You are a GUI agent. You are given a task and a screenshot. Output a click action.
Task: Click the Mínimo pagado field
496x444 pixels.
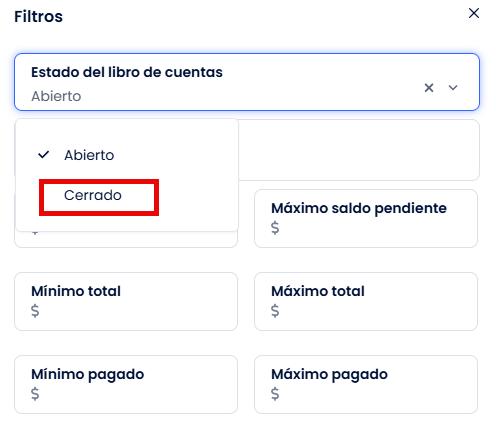click(x=126, y=385)
